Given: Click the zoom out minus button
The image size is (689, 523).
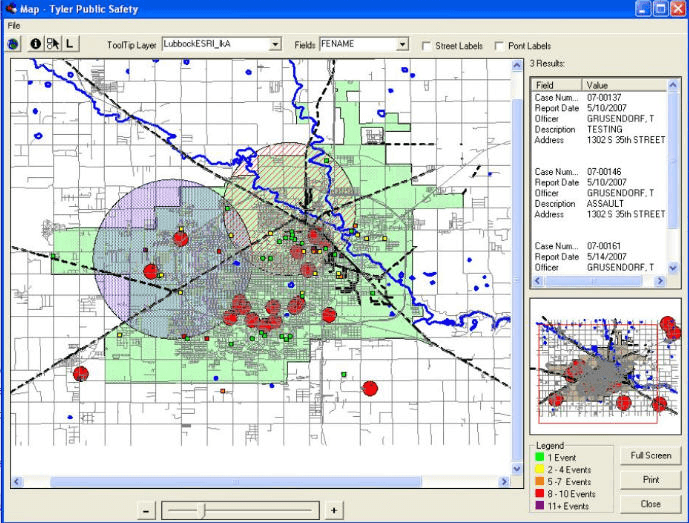Looking at the screenshot, I should (147, 510).
